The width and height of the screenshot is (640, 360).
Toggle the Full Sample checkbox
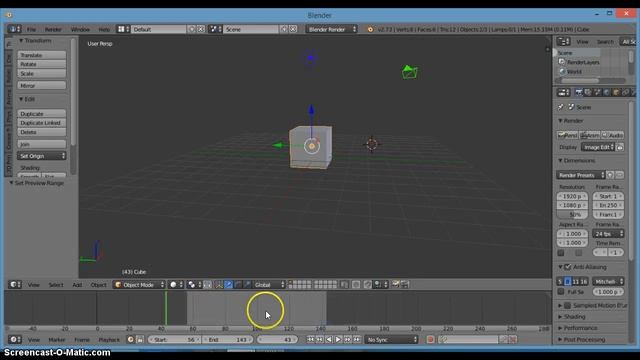pos(561,292)
